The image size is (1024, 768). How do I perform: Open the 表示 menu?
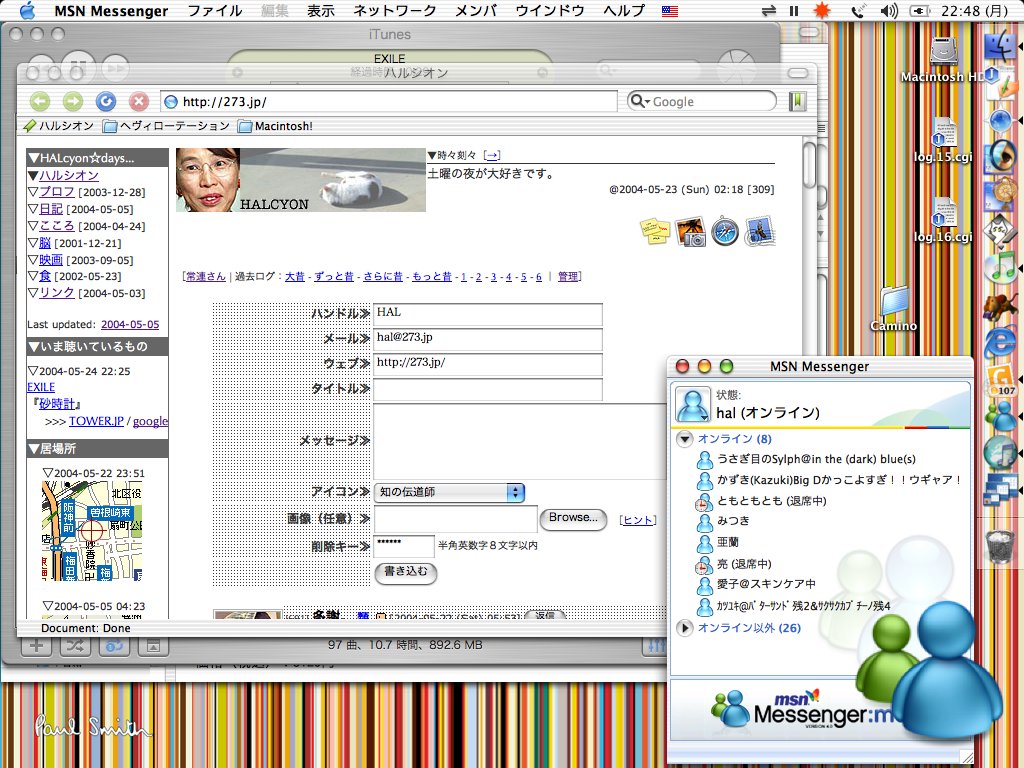click(x=321, y=10)
